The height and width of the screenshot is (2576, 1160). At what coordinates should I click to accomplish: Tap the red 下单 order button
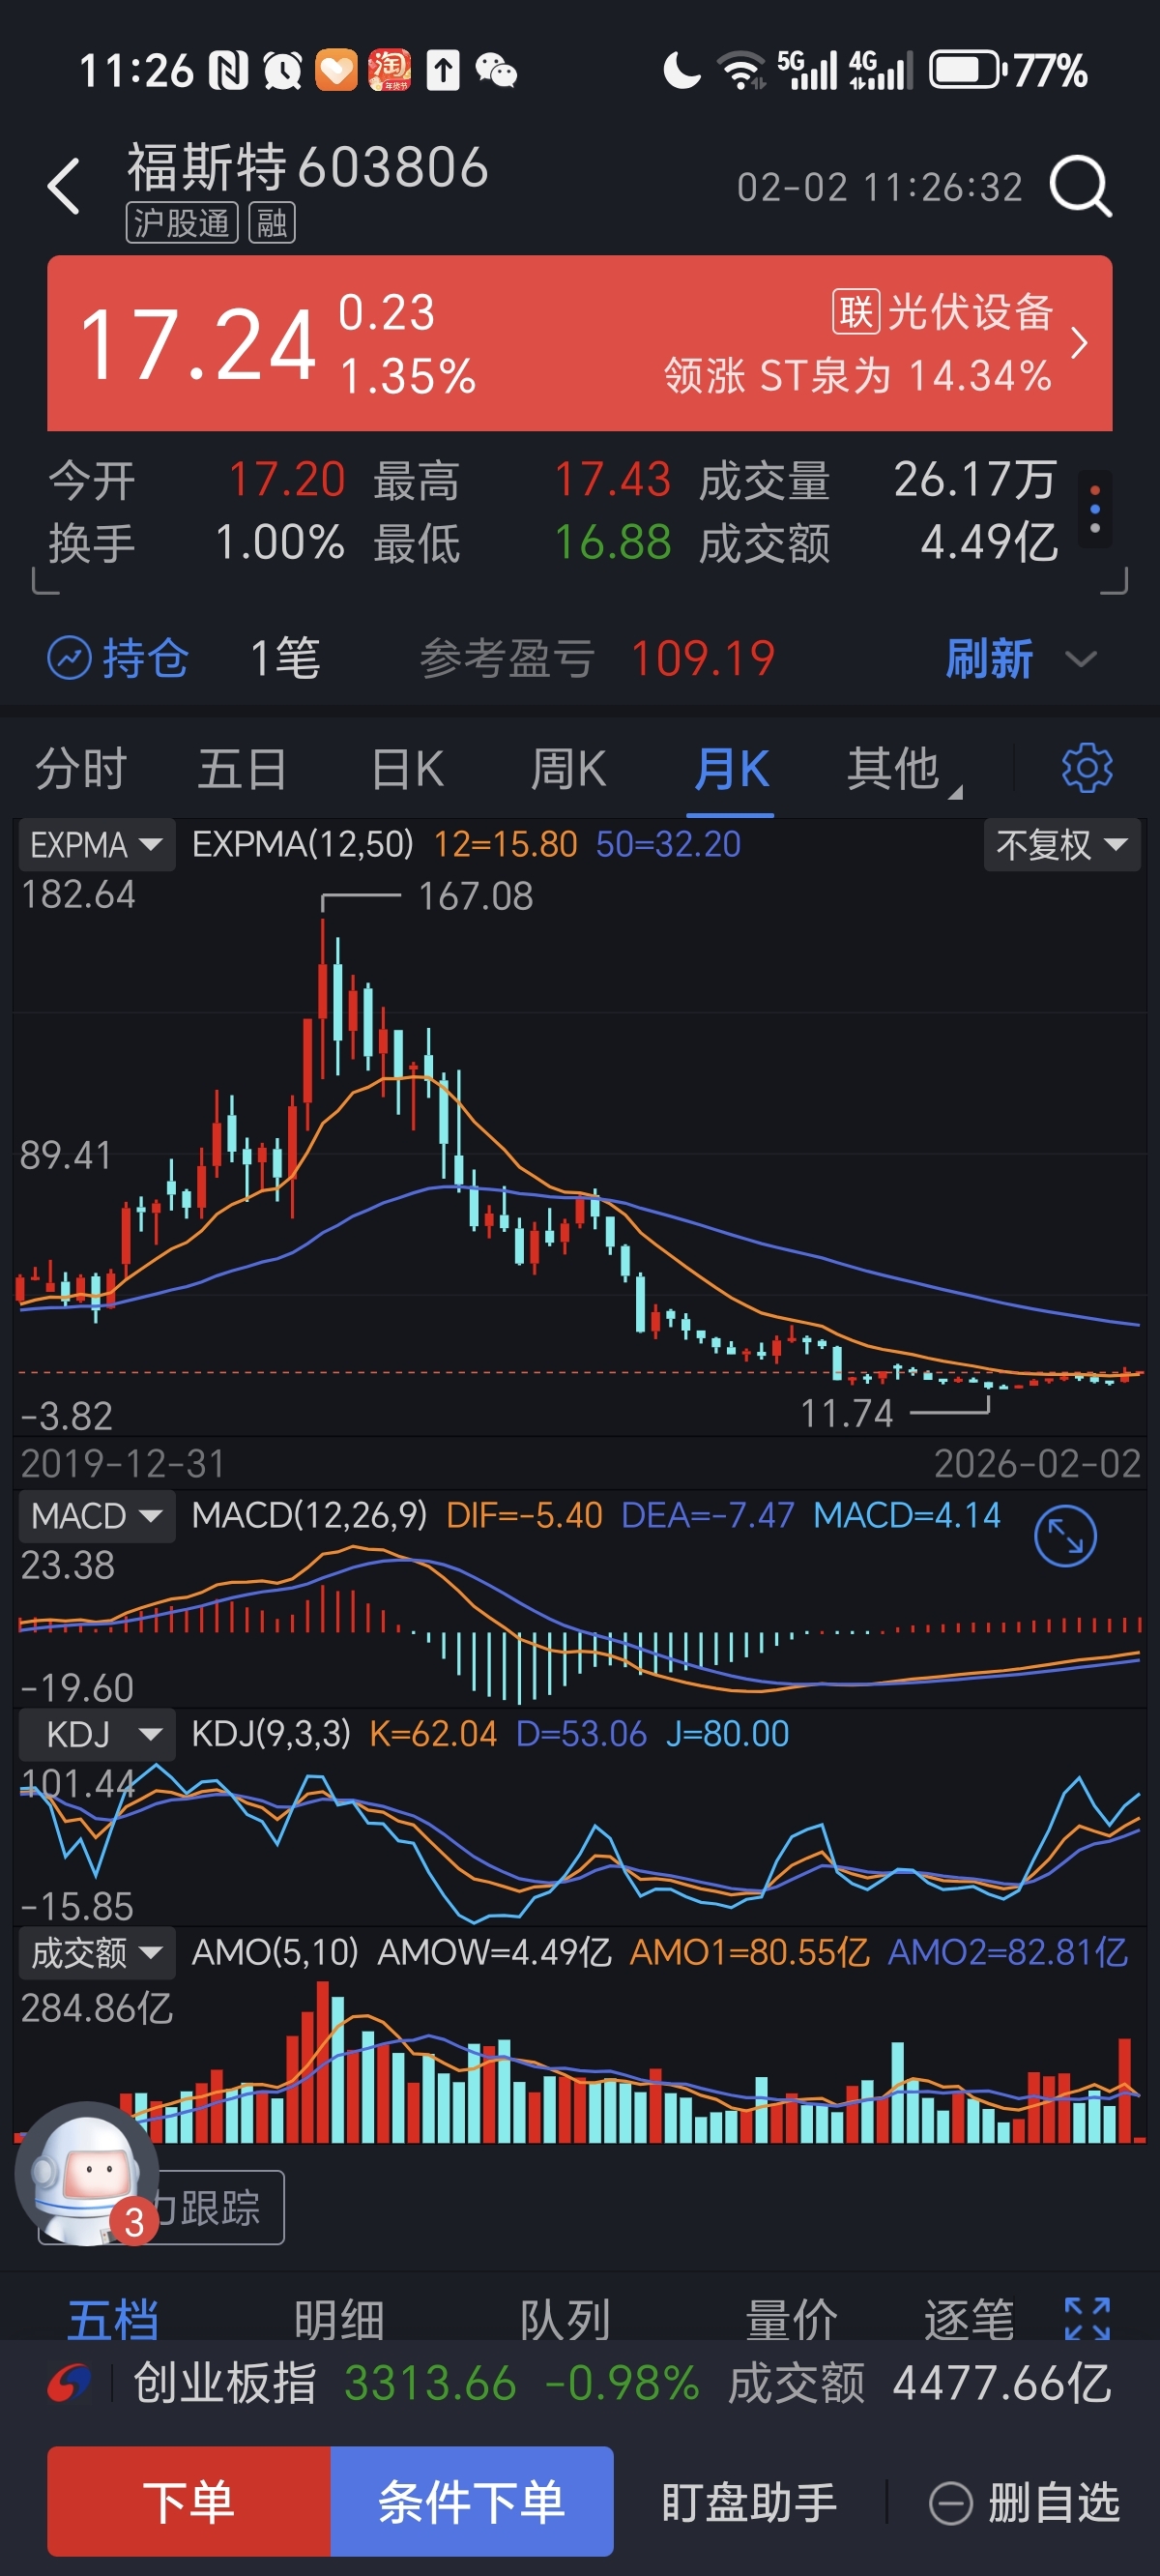(189, 2501)
